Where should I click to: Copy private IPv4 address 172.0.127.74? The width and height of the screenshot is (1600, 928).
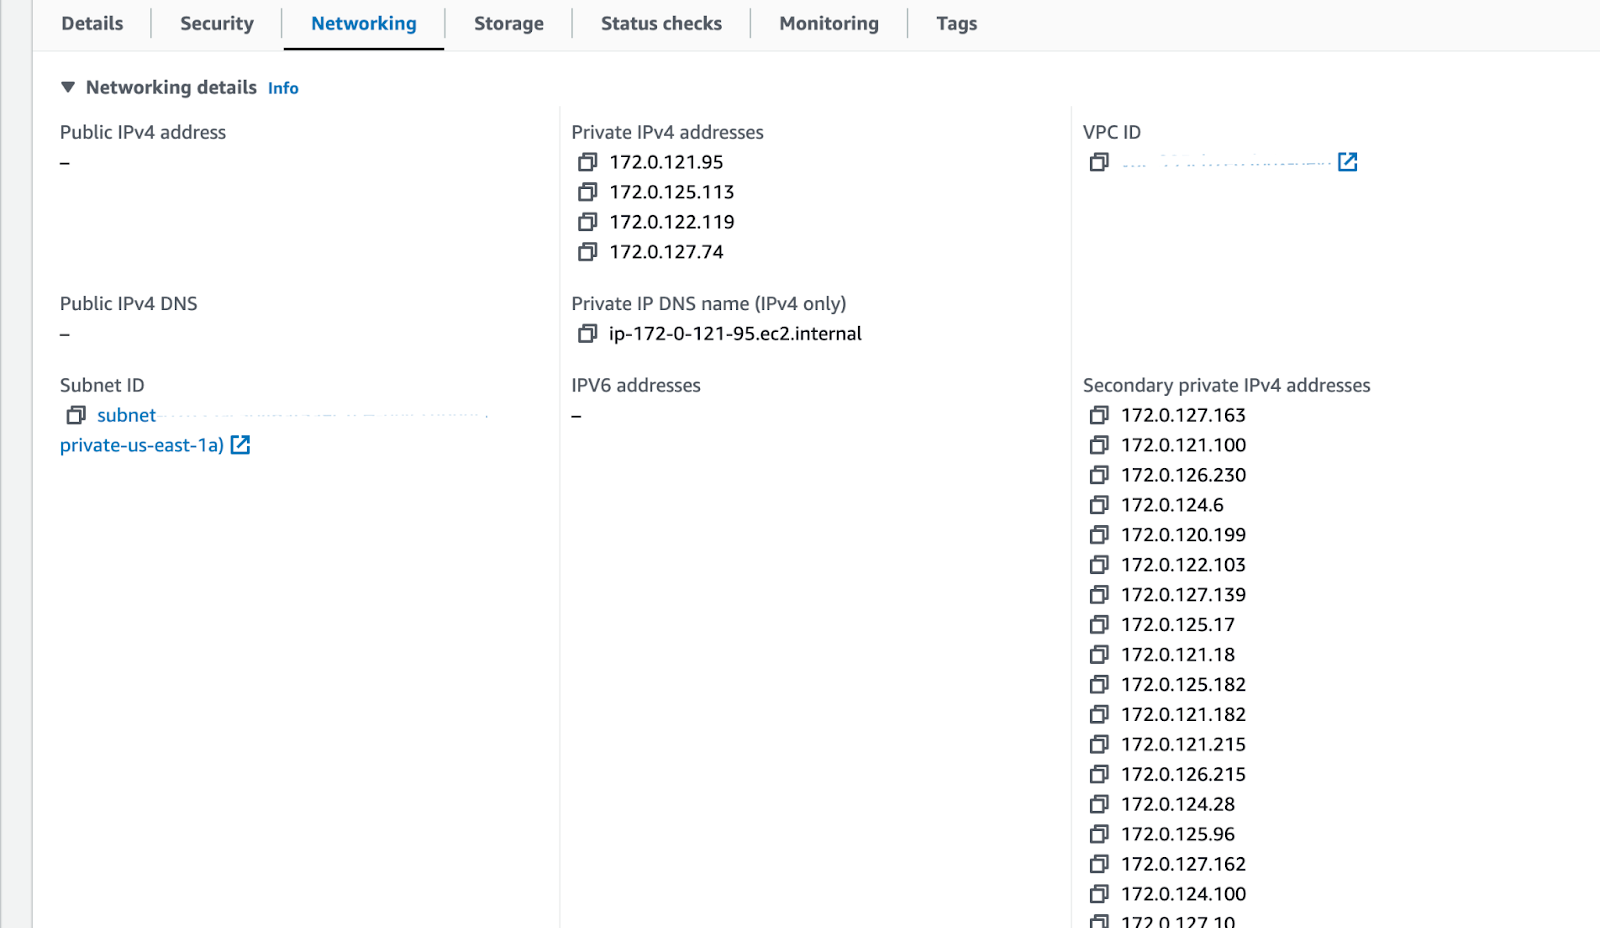[587, 252]
